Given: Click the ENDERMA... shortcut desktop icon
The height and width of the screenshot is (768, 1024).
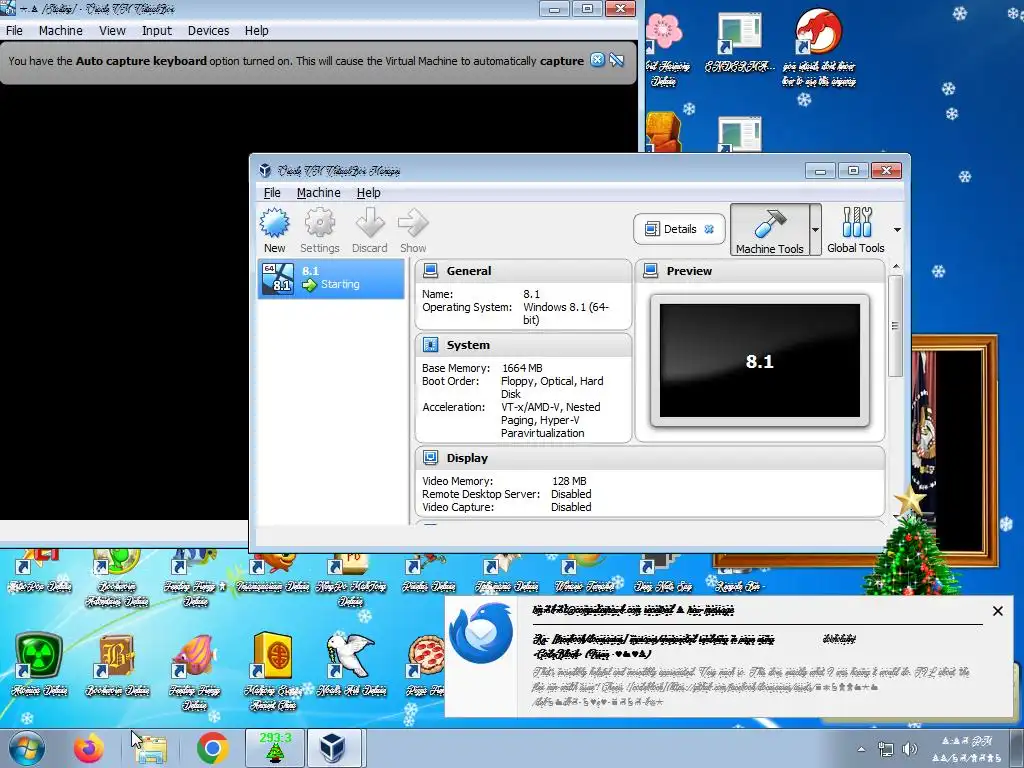Looking at the screenshot, I should point(739,33).
